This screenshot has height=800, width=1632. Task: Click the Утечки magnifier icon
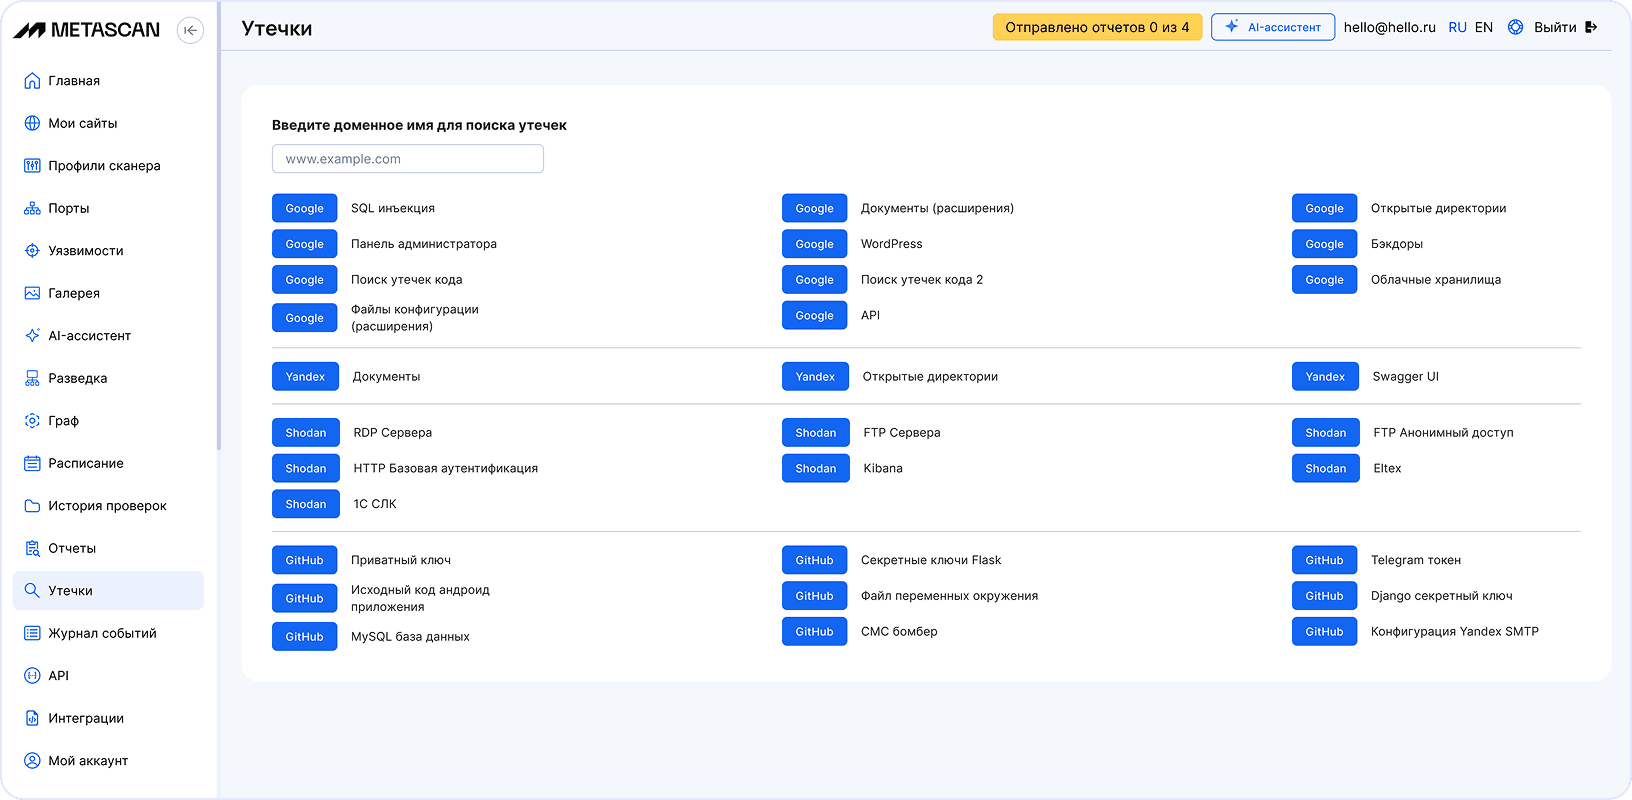pos(32,591)
